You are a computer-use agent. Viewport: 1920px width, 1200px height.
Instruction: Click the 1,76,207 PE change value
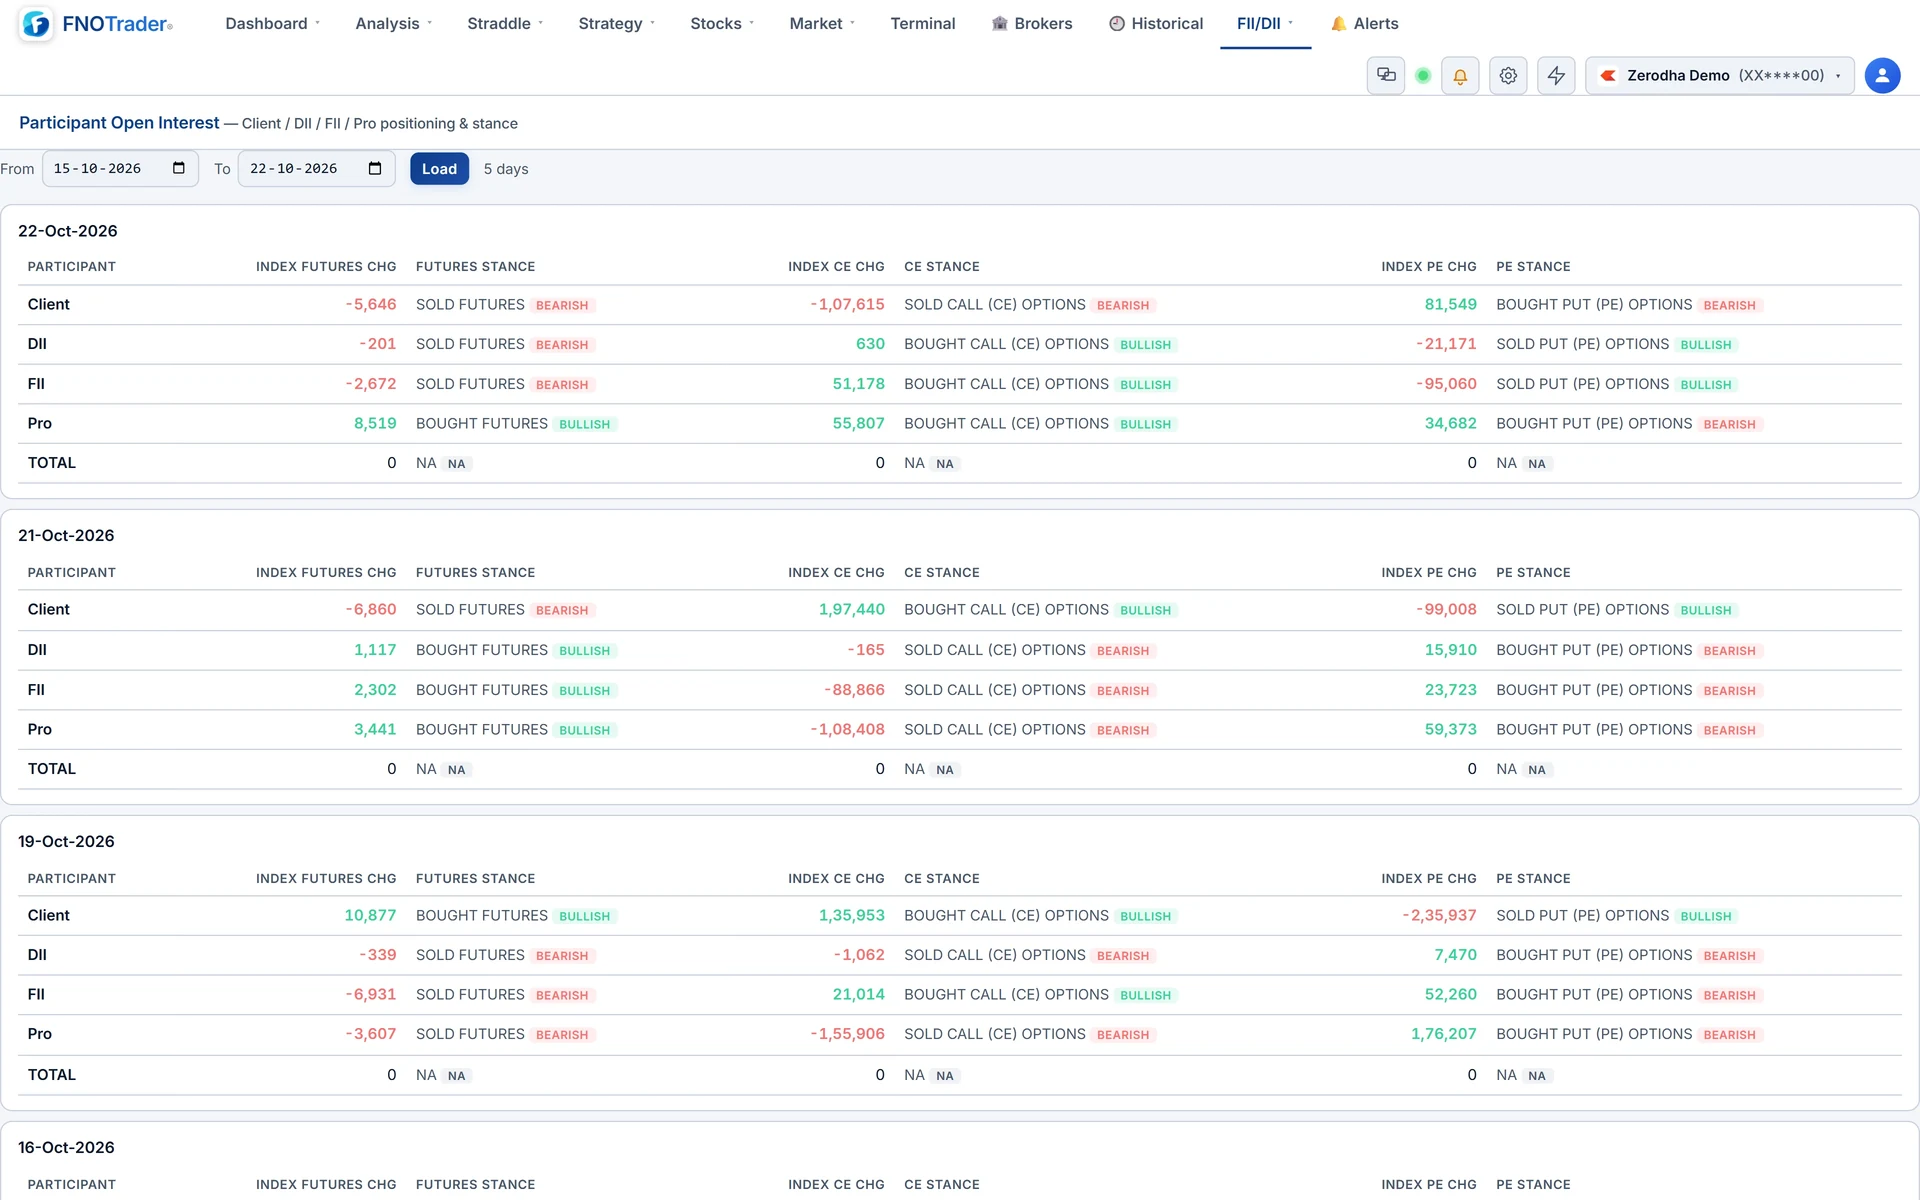pyautogui.click(x=1443, y=1034)
